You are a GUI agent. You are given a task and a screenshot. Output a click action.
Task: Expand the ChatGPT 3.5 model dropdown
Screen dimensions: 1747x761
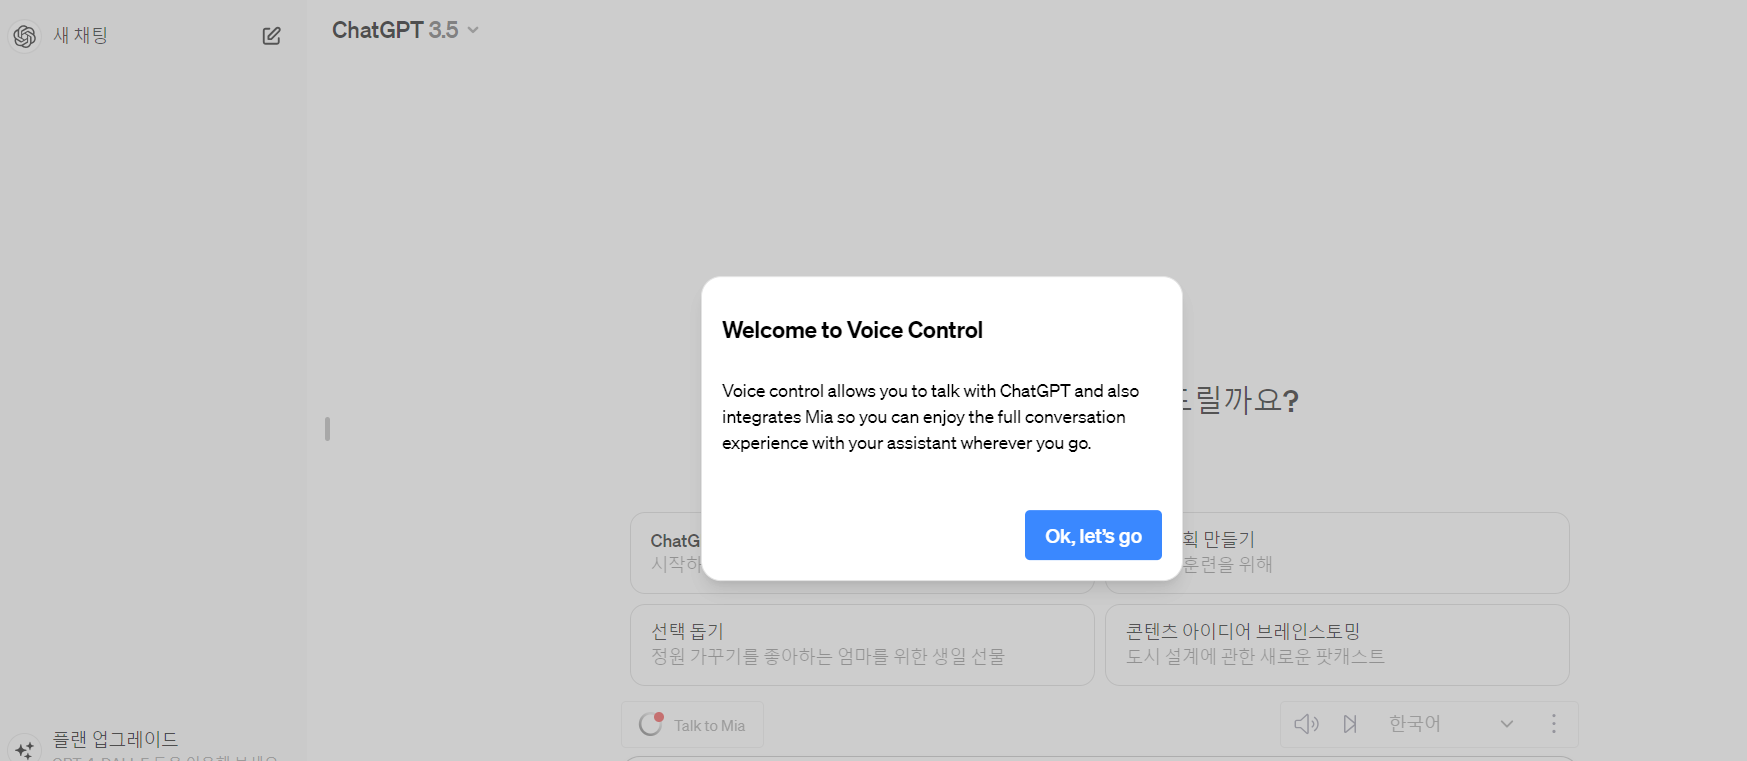coord(406,30)
